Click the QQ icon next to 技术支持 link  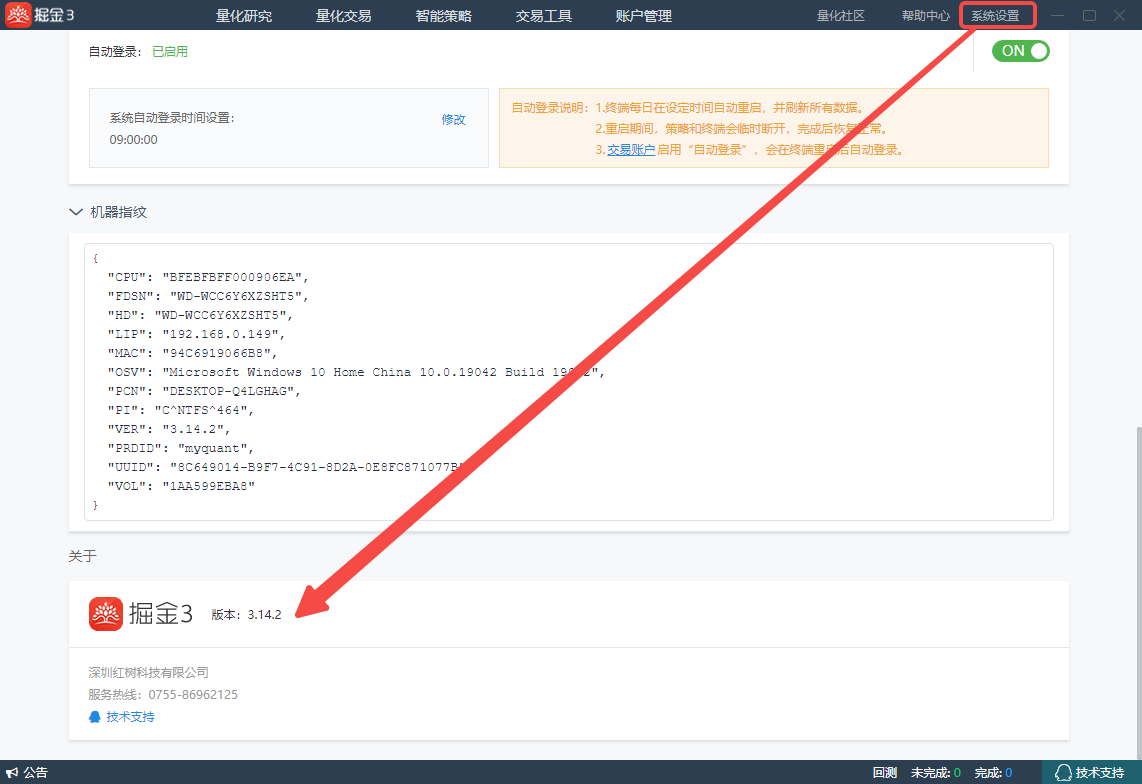coord(95,717)
